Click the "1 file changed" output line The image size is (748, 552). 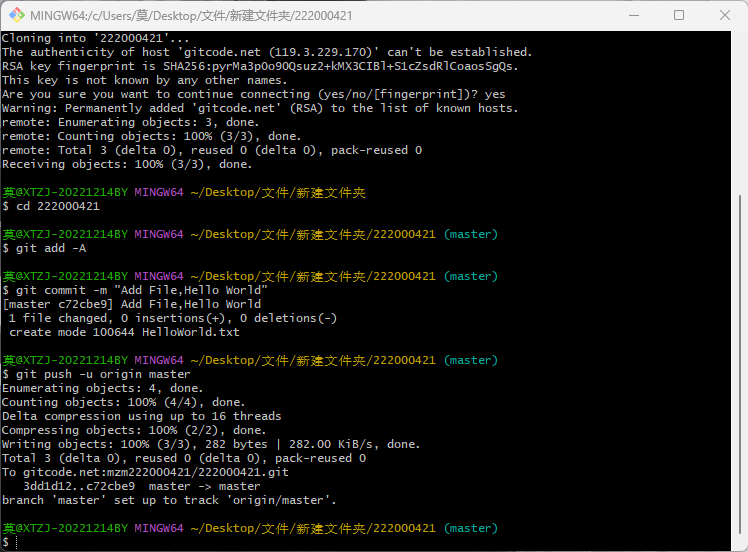(x=172, y=318)
